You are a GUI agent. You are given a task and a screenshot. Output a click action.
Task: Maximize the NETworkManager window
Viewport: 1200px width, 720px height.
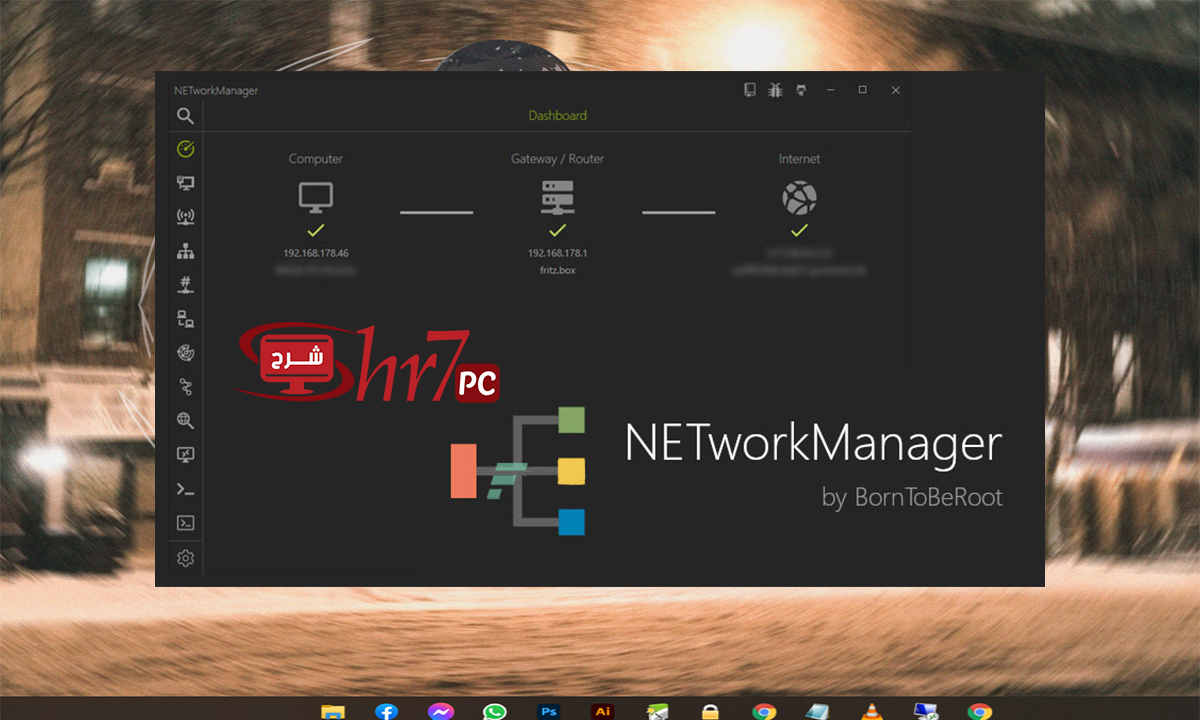pos(862,90)
